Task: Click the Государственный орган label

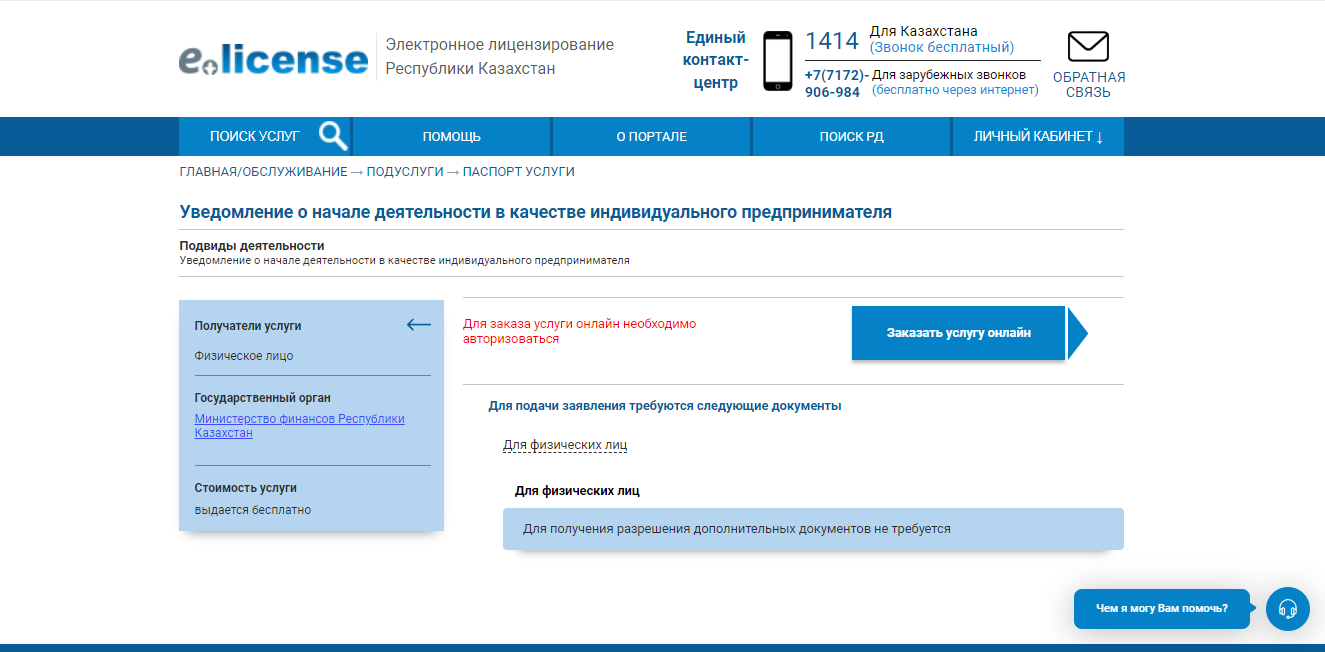Action: [262, 398]
